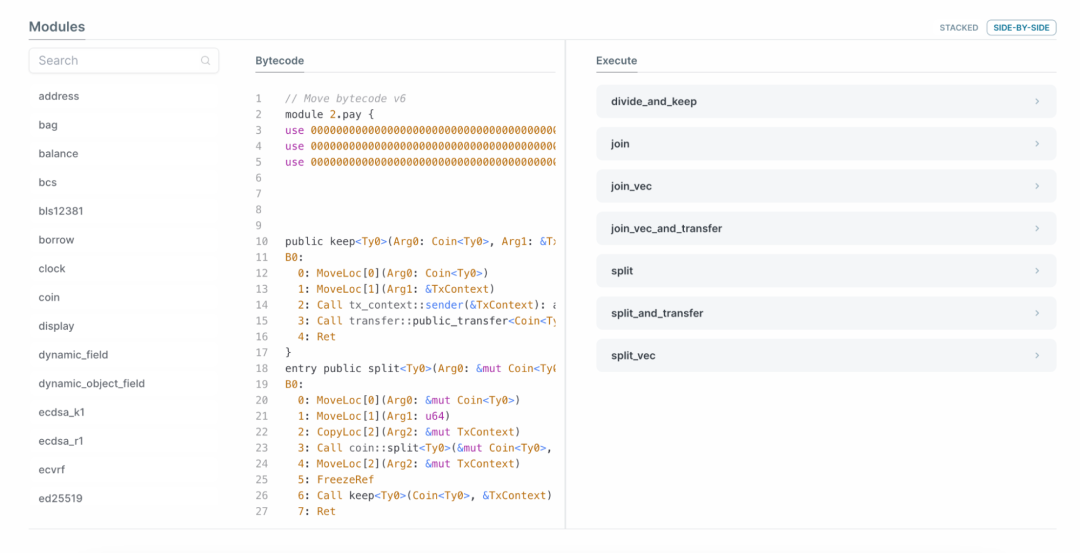The width and height of the screenshot is (1080, 553).
Task: Open the Execute tab
Action: tap(616, 61)
